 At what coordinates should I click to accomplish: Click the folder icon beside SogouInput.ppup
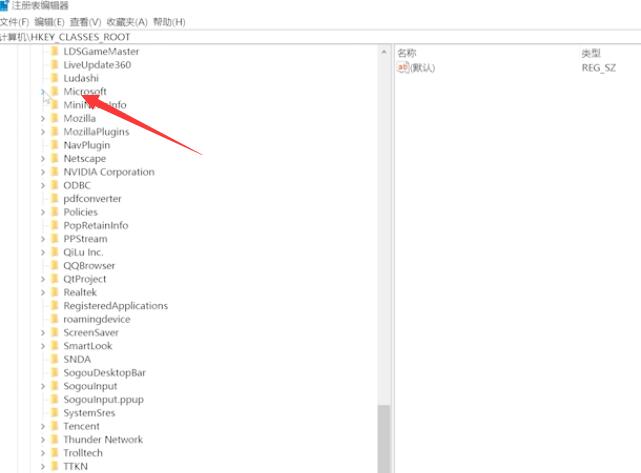point(54,399)
